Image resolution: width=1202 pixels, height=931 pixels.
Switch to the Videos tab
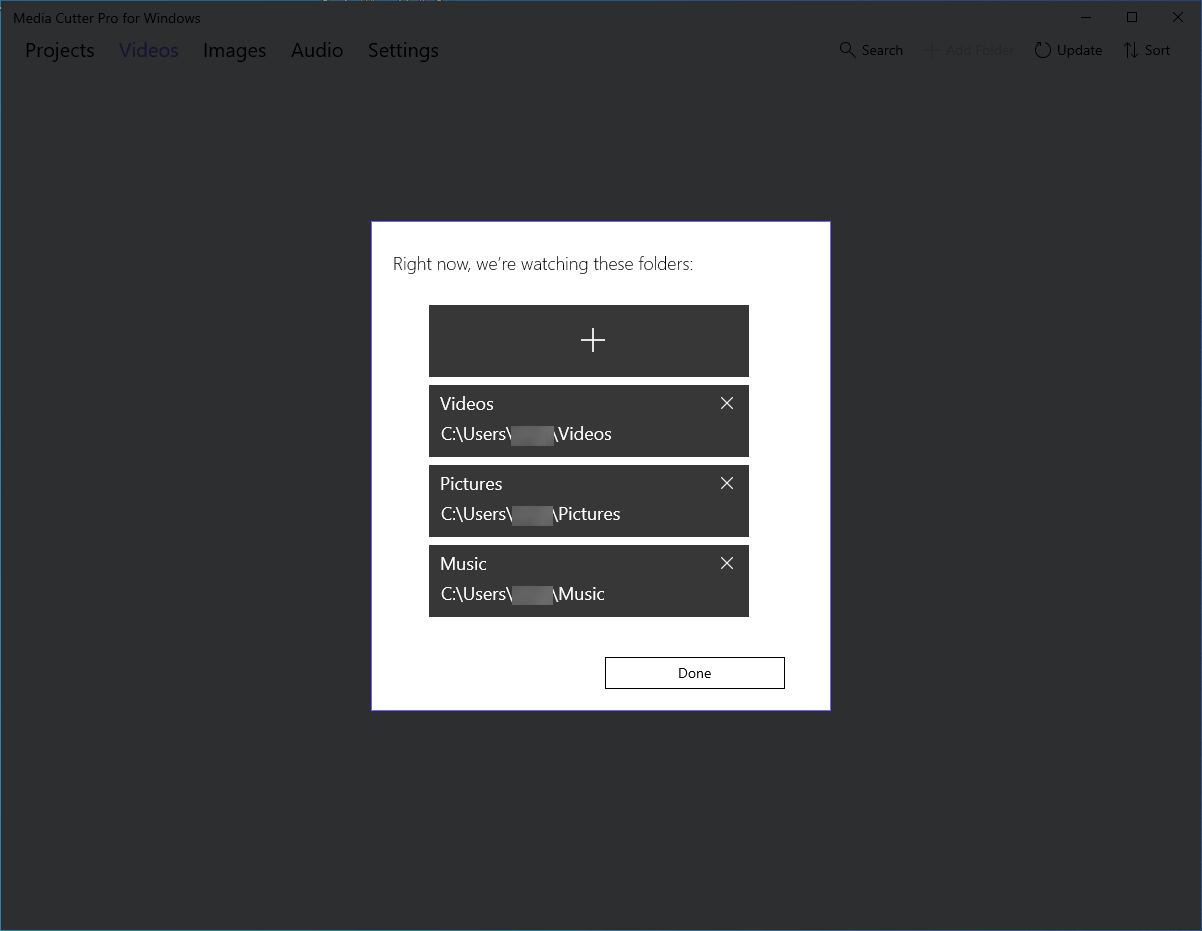coord(149,50)
